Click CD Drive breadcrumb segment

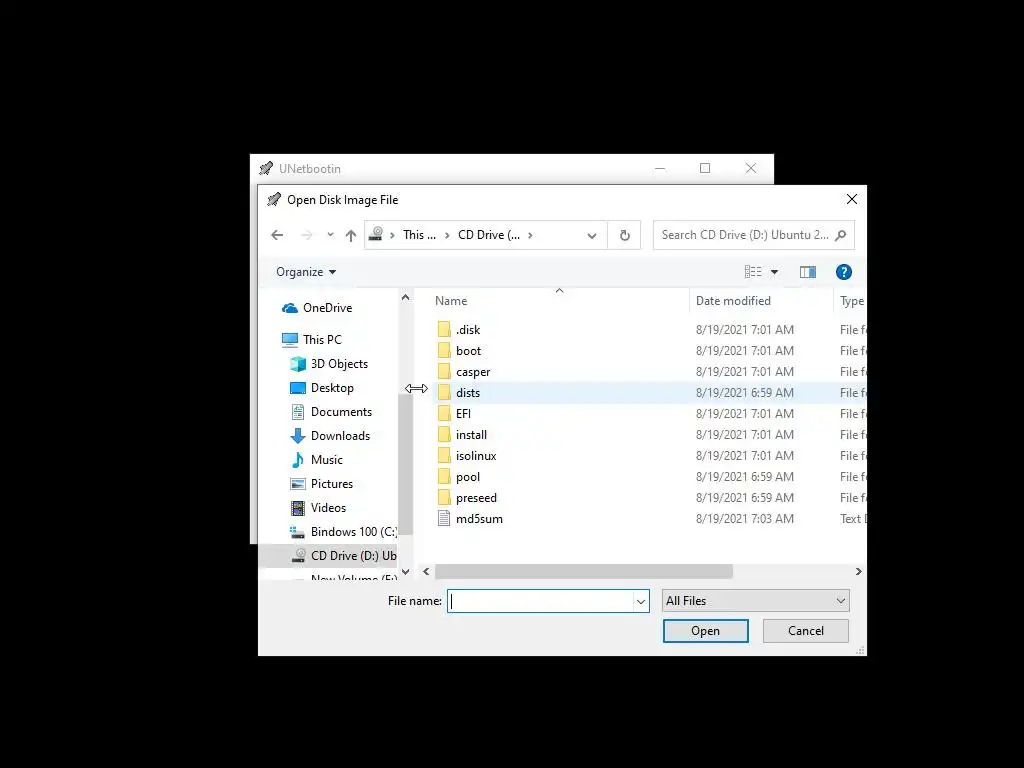[x=488, y=235]
